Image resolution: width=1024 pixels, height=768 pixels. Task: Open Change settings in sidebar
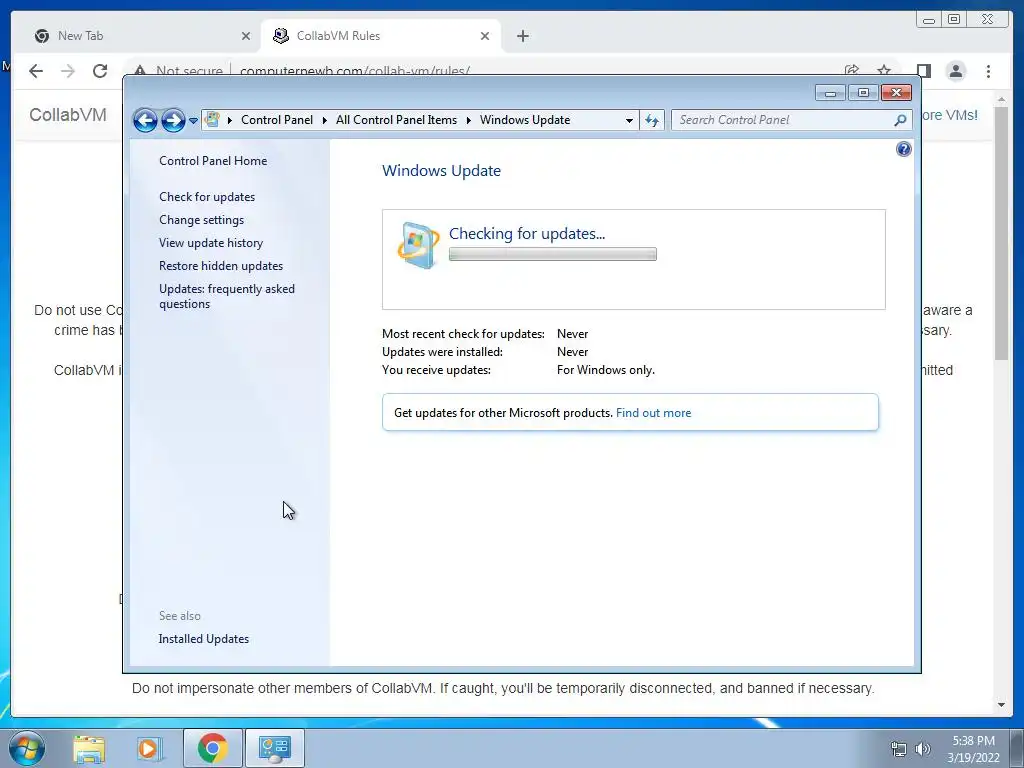(x=201, y=220)
